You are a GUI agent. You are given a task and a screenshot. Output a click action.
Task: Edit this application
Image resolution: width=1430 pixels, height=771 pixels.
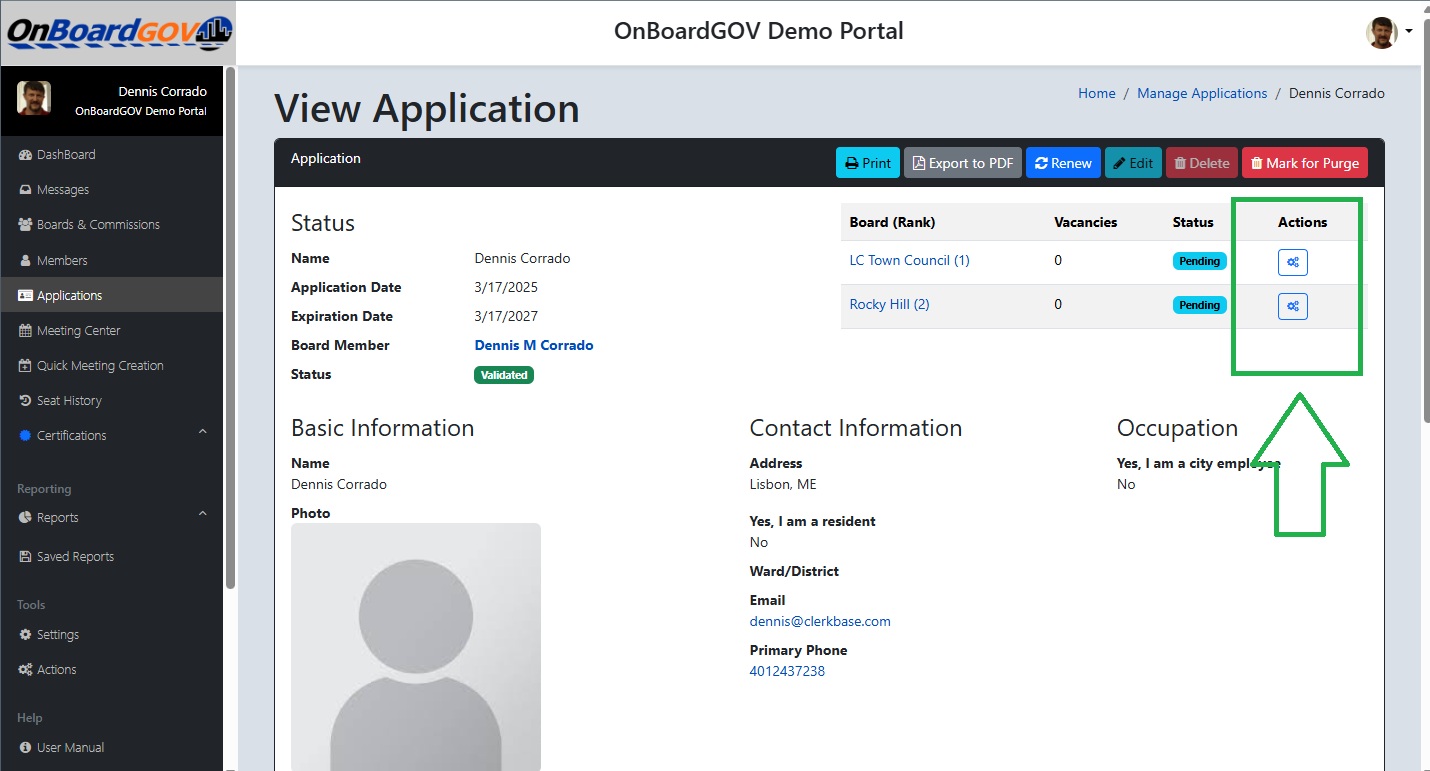1132,163
